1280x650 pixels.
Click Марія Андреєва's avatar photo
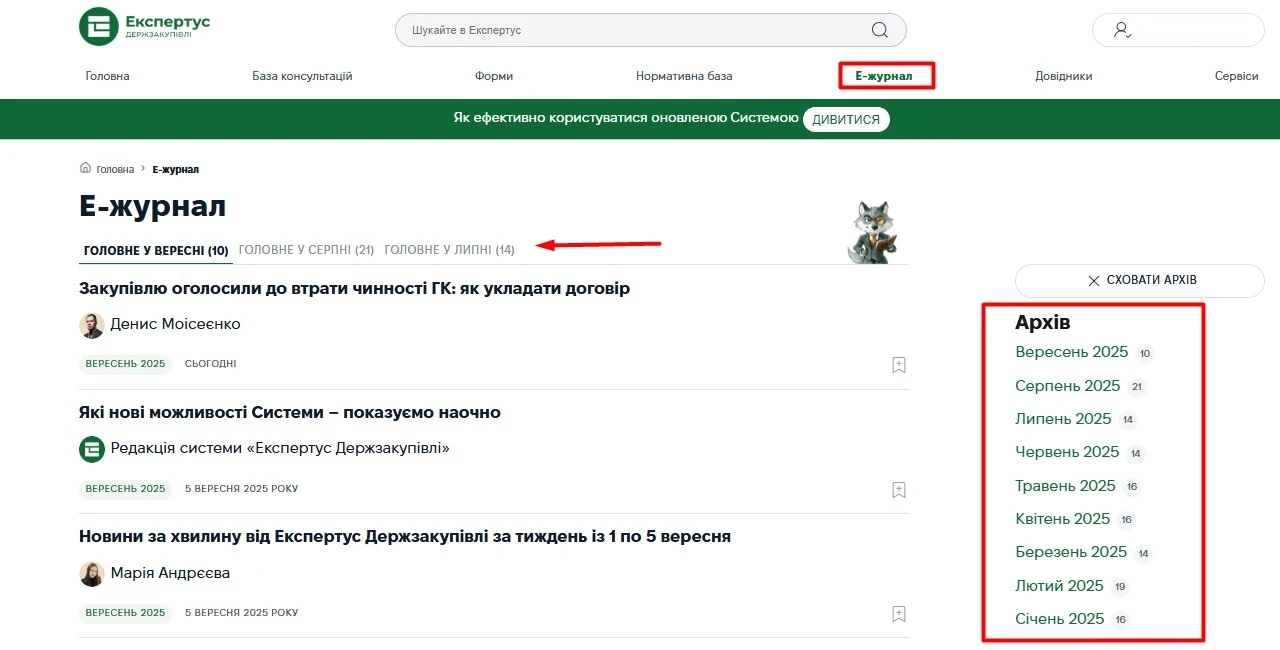click(x=92, y=572)
